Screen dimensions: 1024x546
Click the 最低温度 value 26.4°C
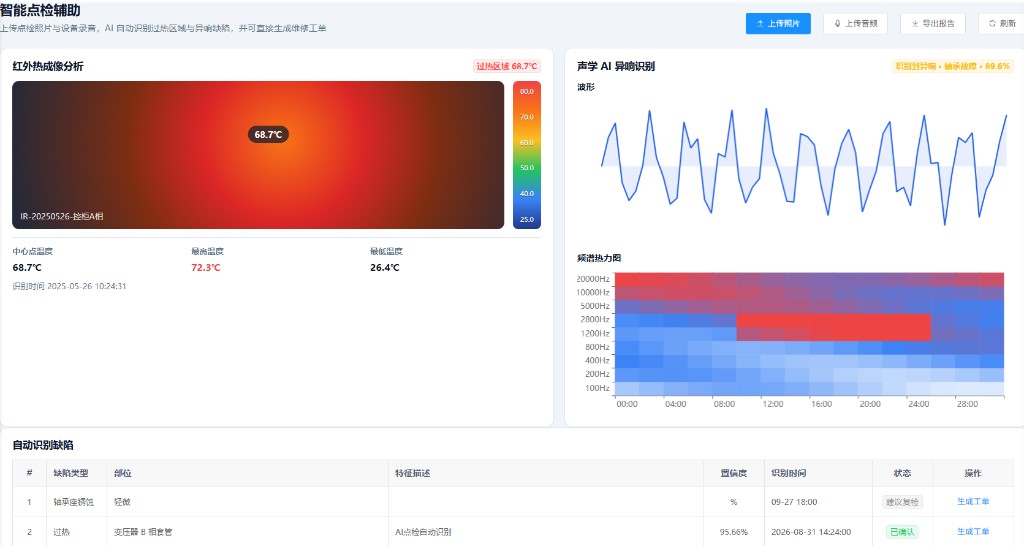[x=385, y=268]
